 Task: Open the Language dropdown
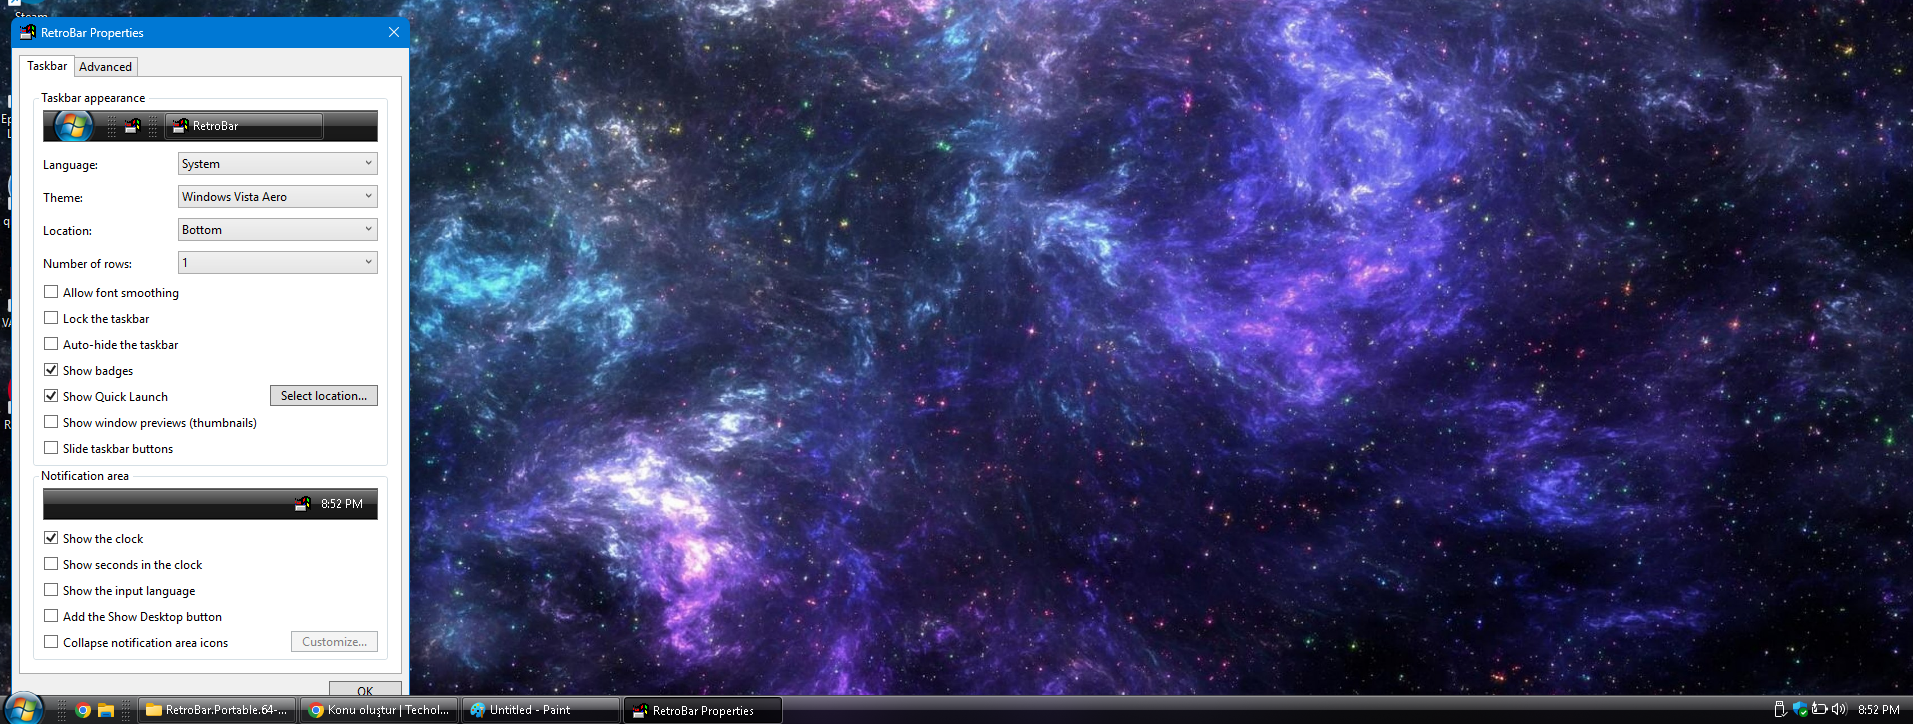click(277, 164)
